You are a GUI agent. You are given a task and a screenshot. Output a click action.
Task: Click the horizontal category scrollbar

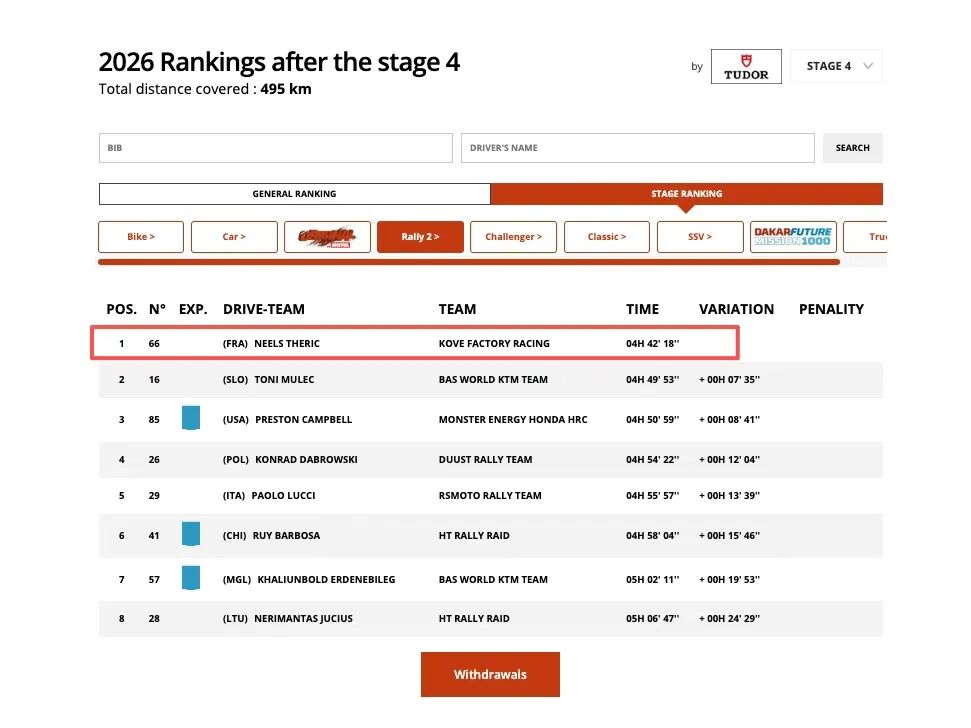tap(468, 263)
